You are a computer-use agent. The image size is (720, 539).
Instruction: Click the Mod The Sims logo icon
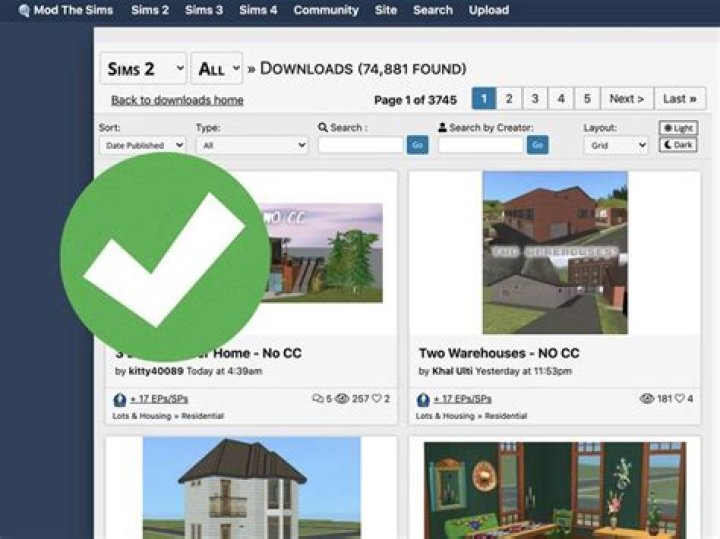(x=24, y=11)
